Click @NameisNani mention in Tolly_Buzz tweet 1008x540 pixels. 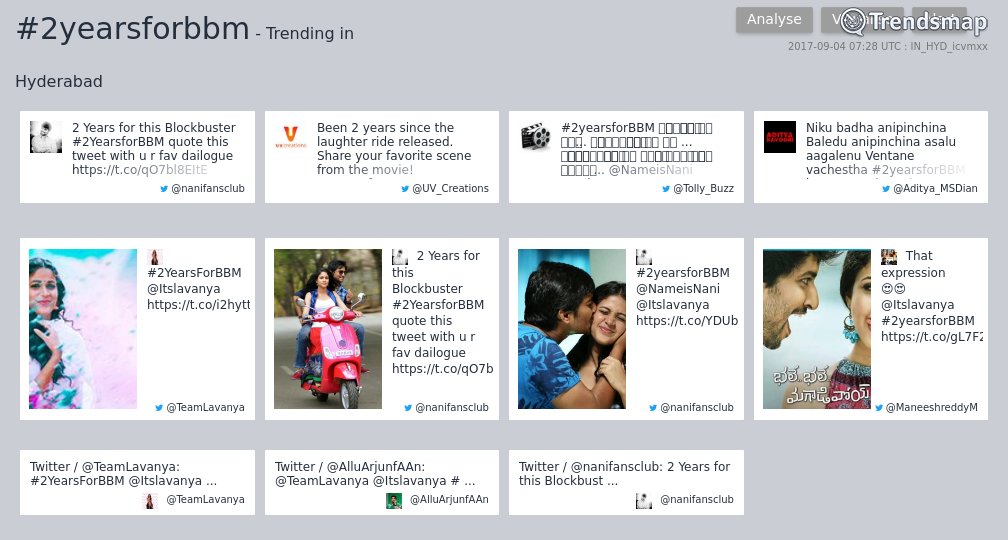tap(651, 170)
